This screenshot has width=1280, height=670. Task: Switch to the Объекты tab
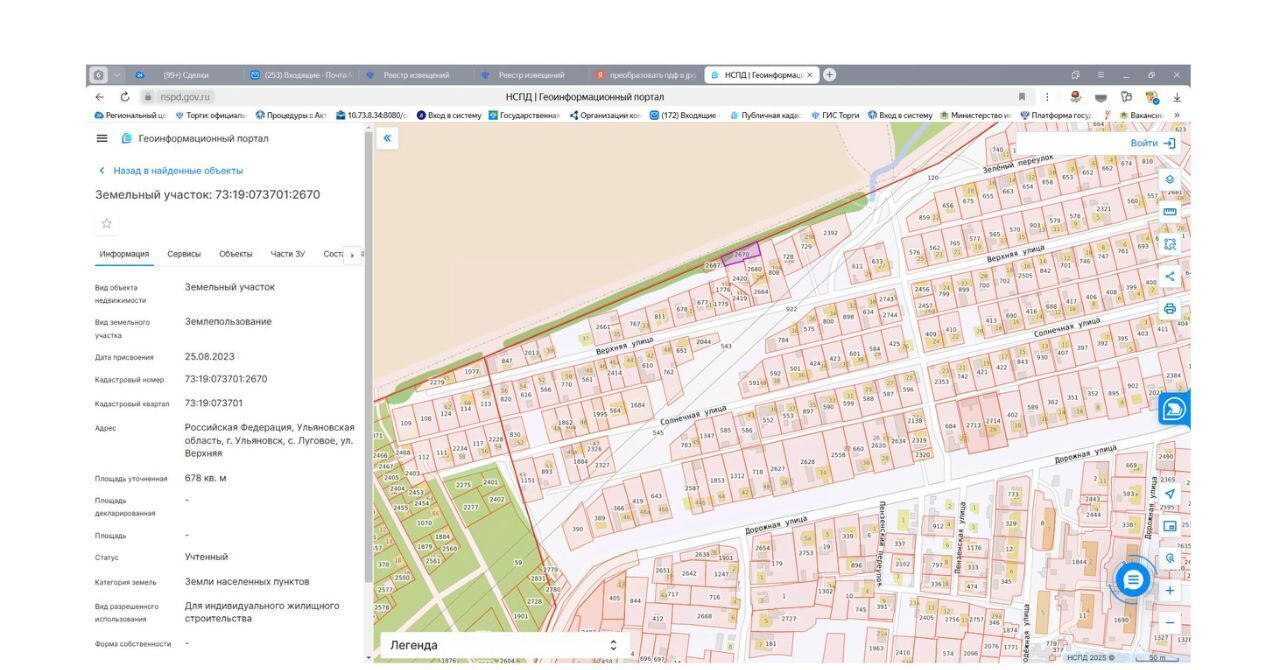coord(236,254)
